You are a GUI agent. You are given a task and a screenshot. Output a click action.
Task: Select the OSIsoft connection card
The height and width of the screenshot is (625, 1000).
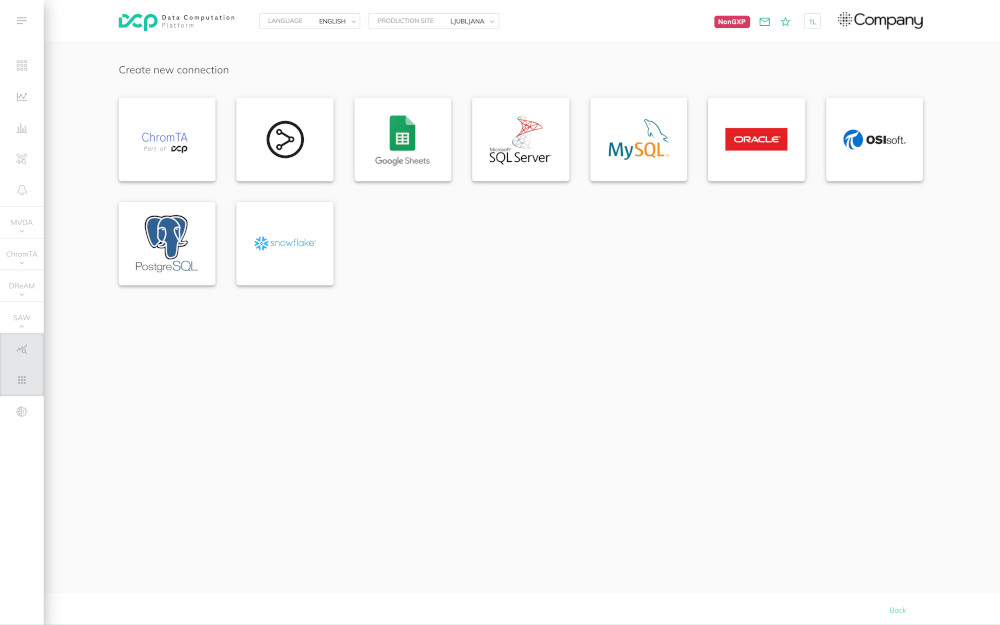pos(874,140)
